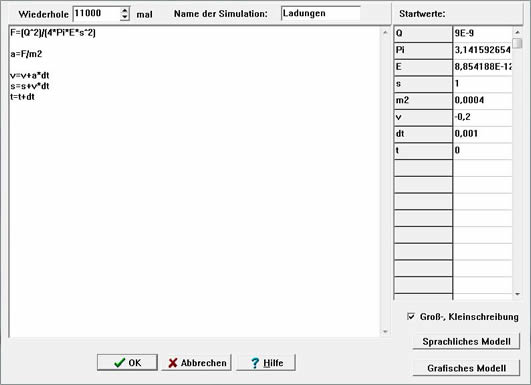The image size is (531, 385).
Task: Click scroll down arrow of equation editor
Action: click(385, 331)
